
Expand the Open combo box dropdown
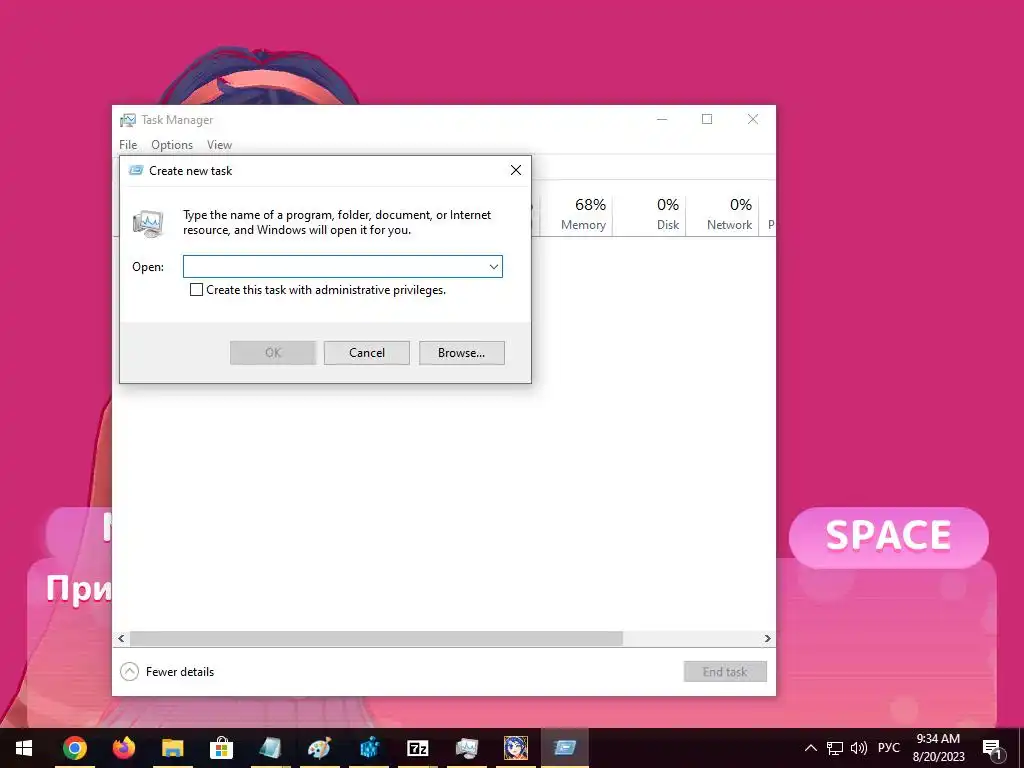pyautogui.click(x=494, y=266)
